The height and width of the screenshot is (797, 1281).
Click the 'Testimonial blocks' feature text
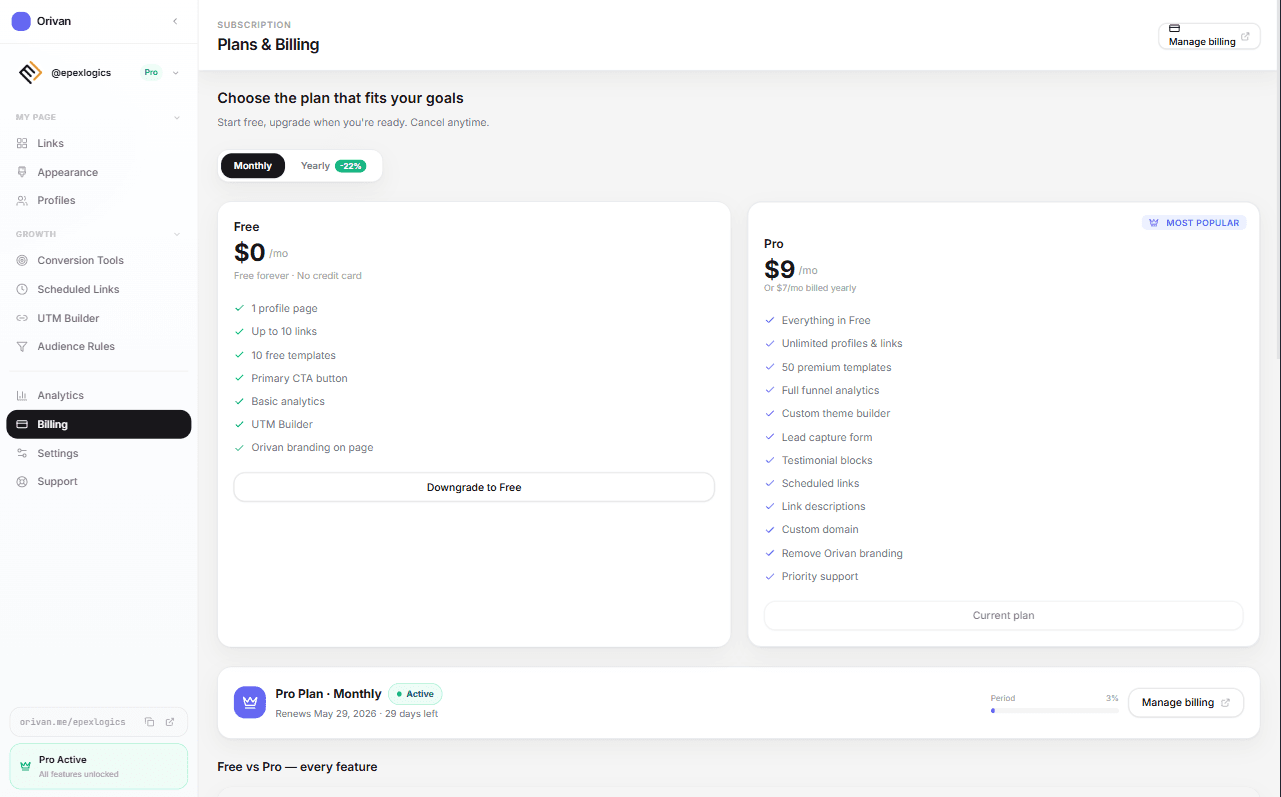coord(827,460)
